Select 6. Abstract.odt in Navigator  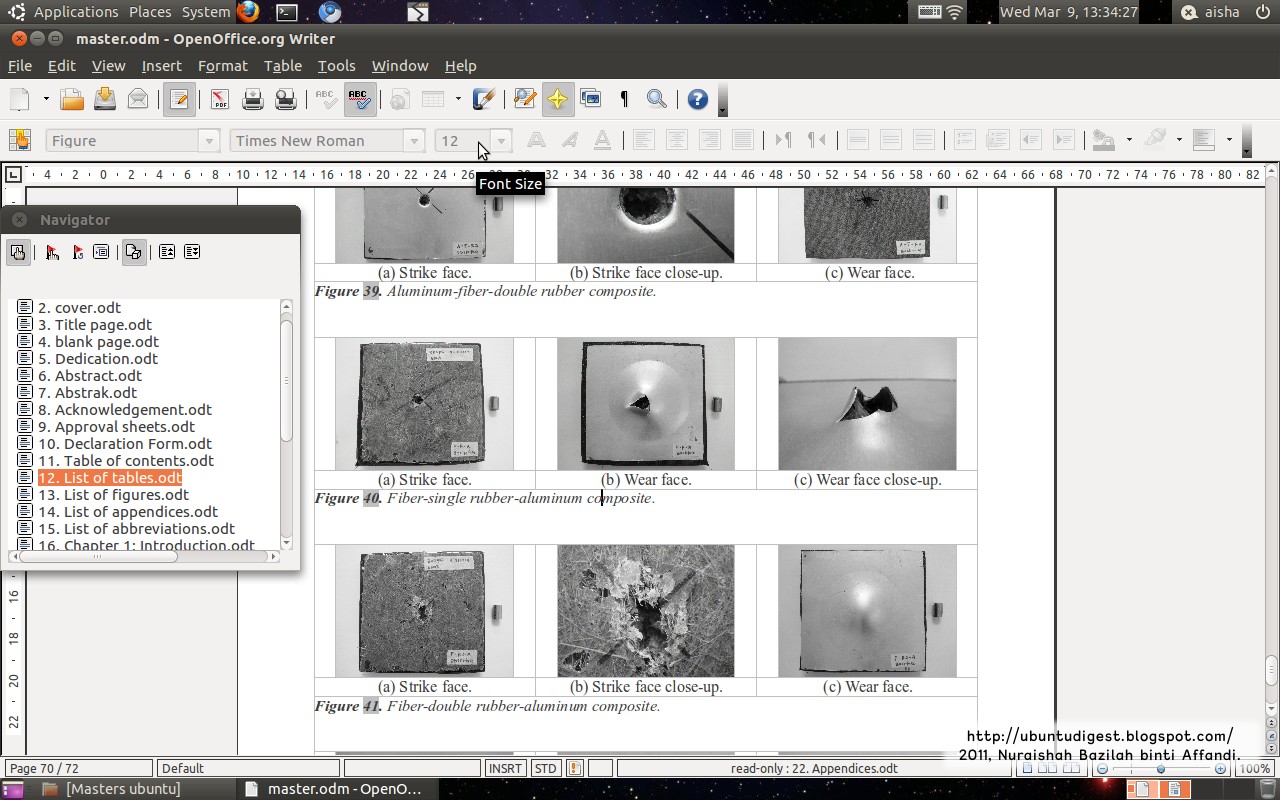click(x=90, y=376)
